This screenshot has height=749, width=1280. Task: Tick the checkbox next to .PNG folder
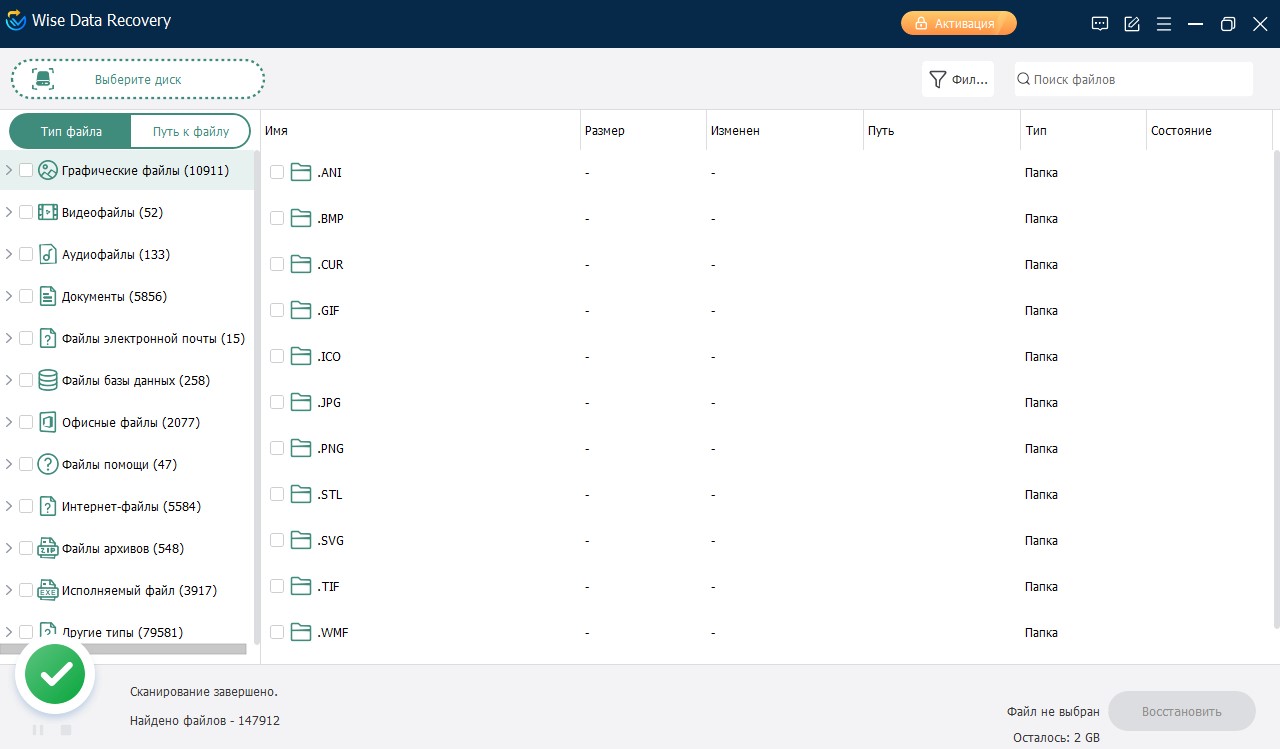pyautogui.click(x=277, y=449)
